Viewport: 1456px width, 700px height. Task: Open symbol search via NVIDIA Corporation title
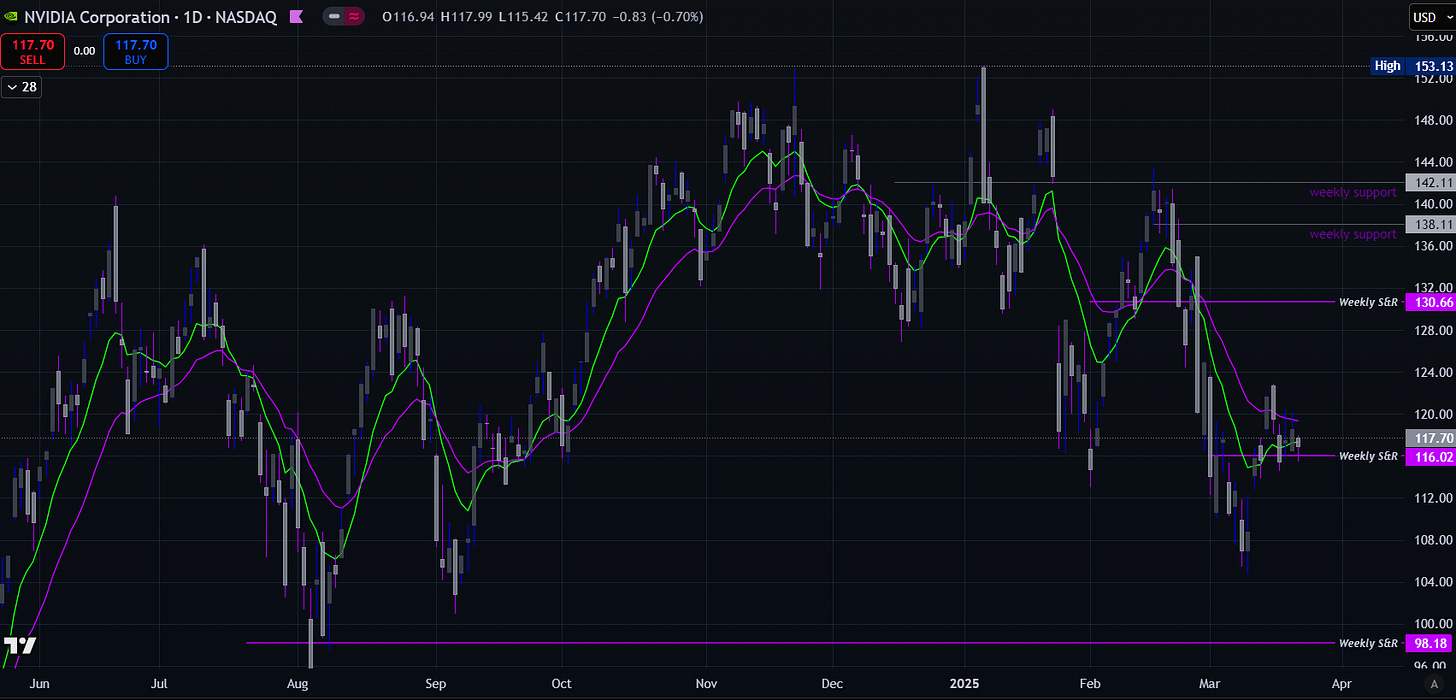pos(97,17)
